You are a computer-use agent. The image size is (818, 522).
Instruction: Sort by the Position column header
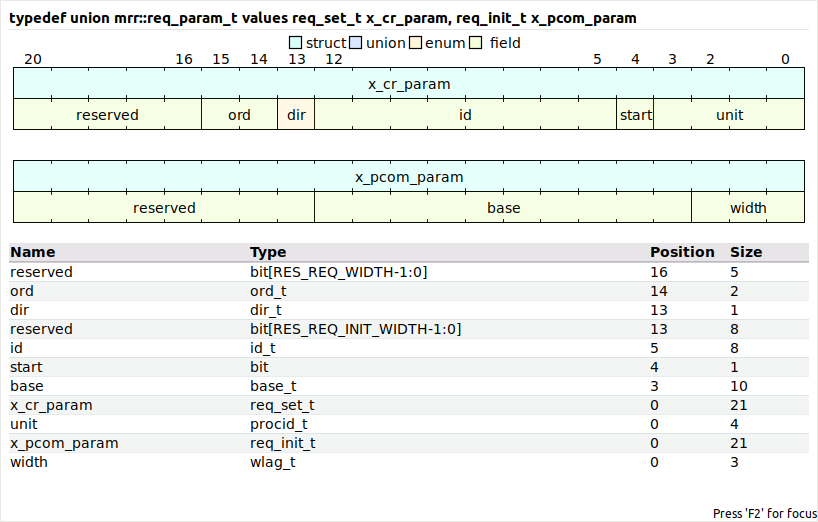pos(682,252)
